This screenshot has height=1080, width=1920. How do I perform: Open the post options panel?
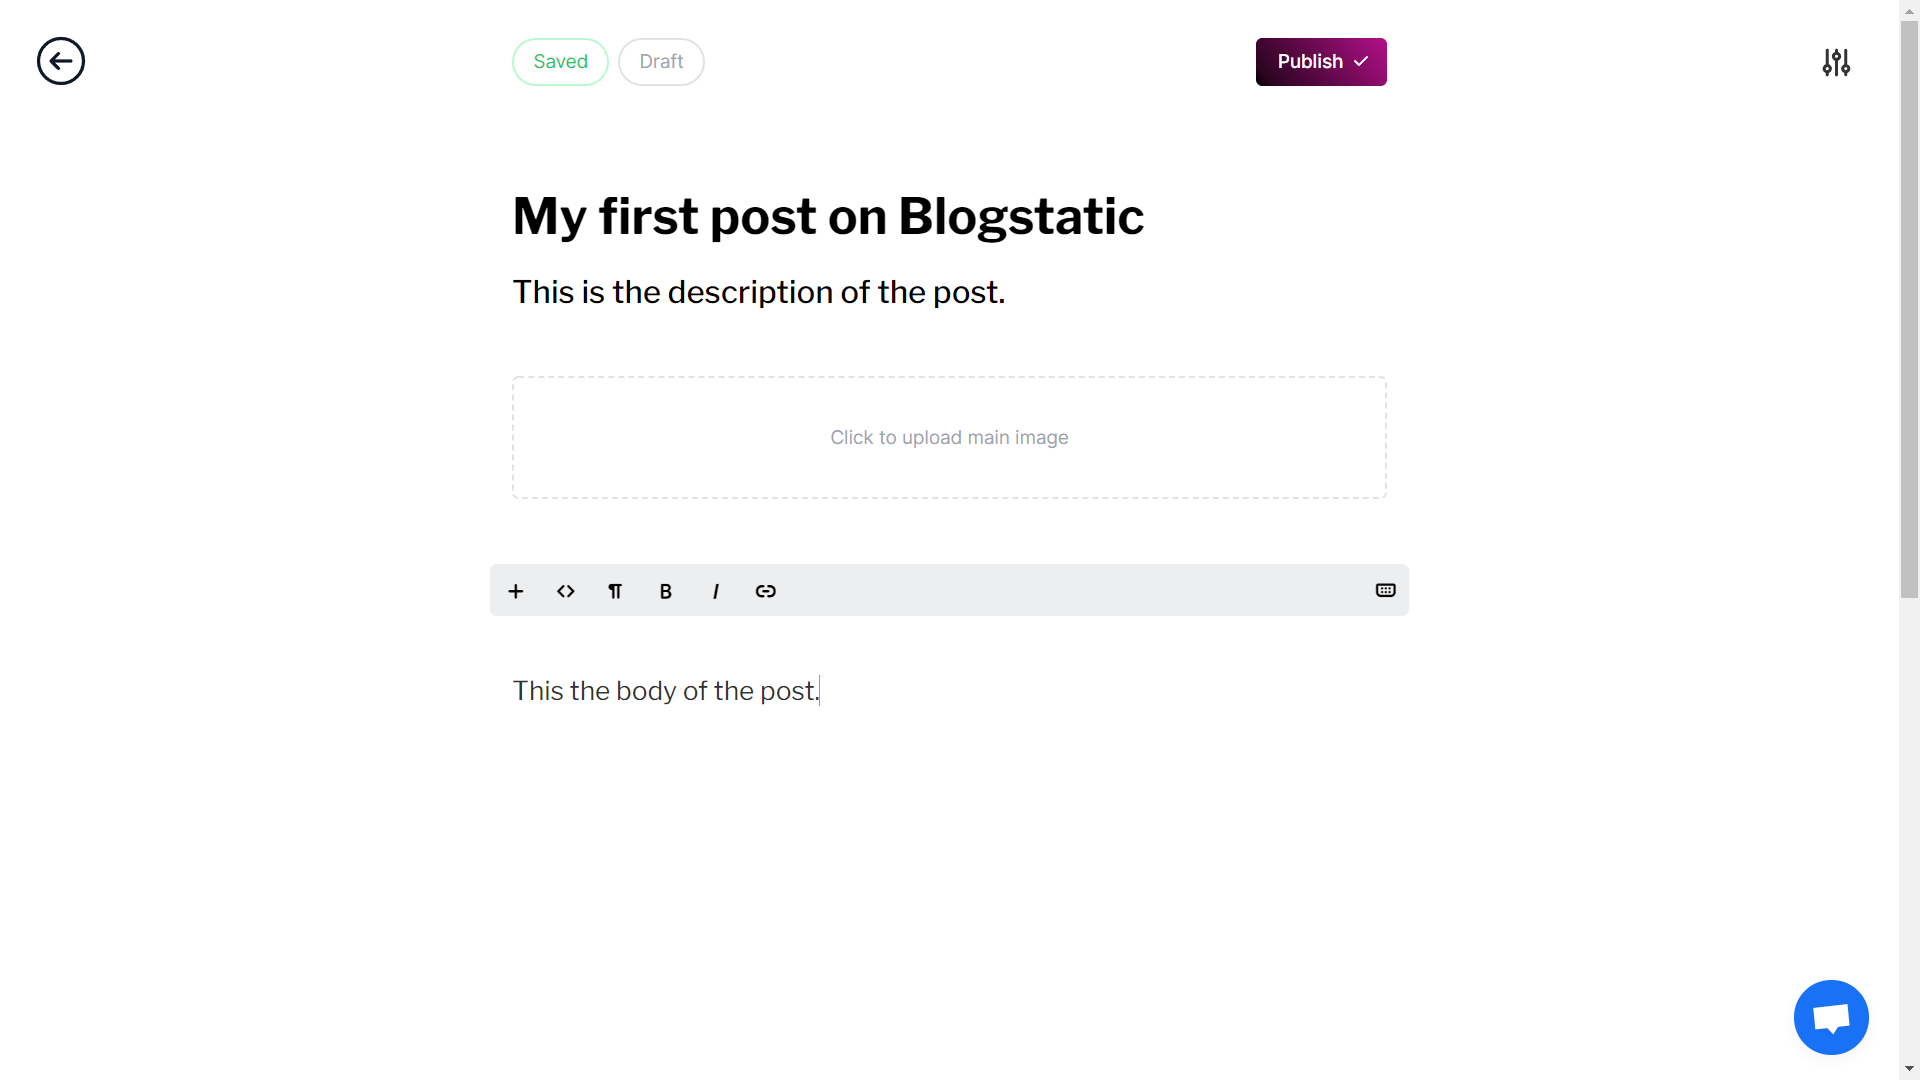pos(1836,61)
